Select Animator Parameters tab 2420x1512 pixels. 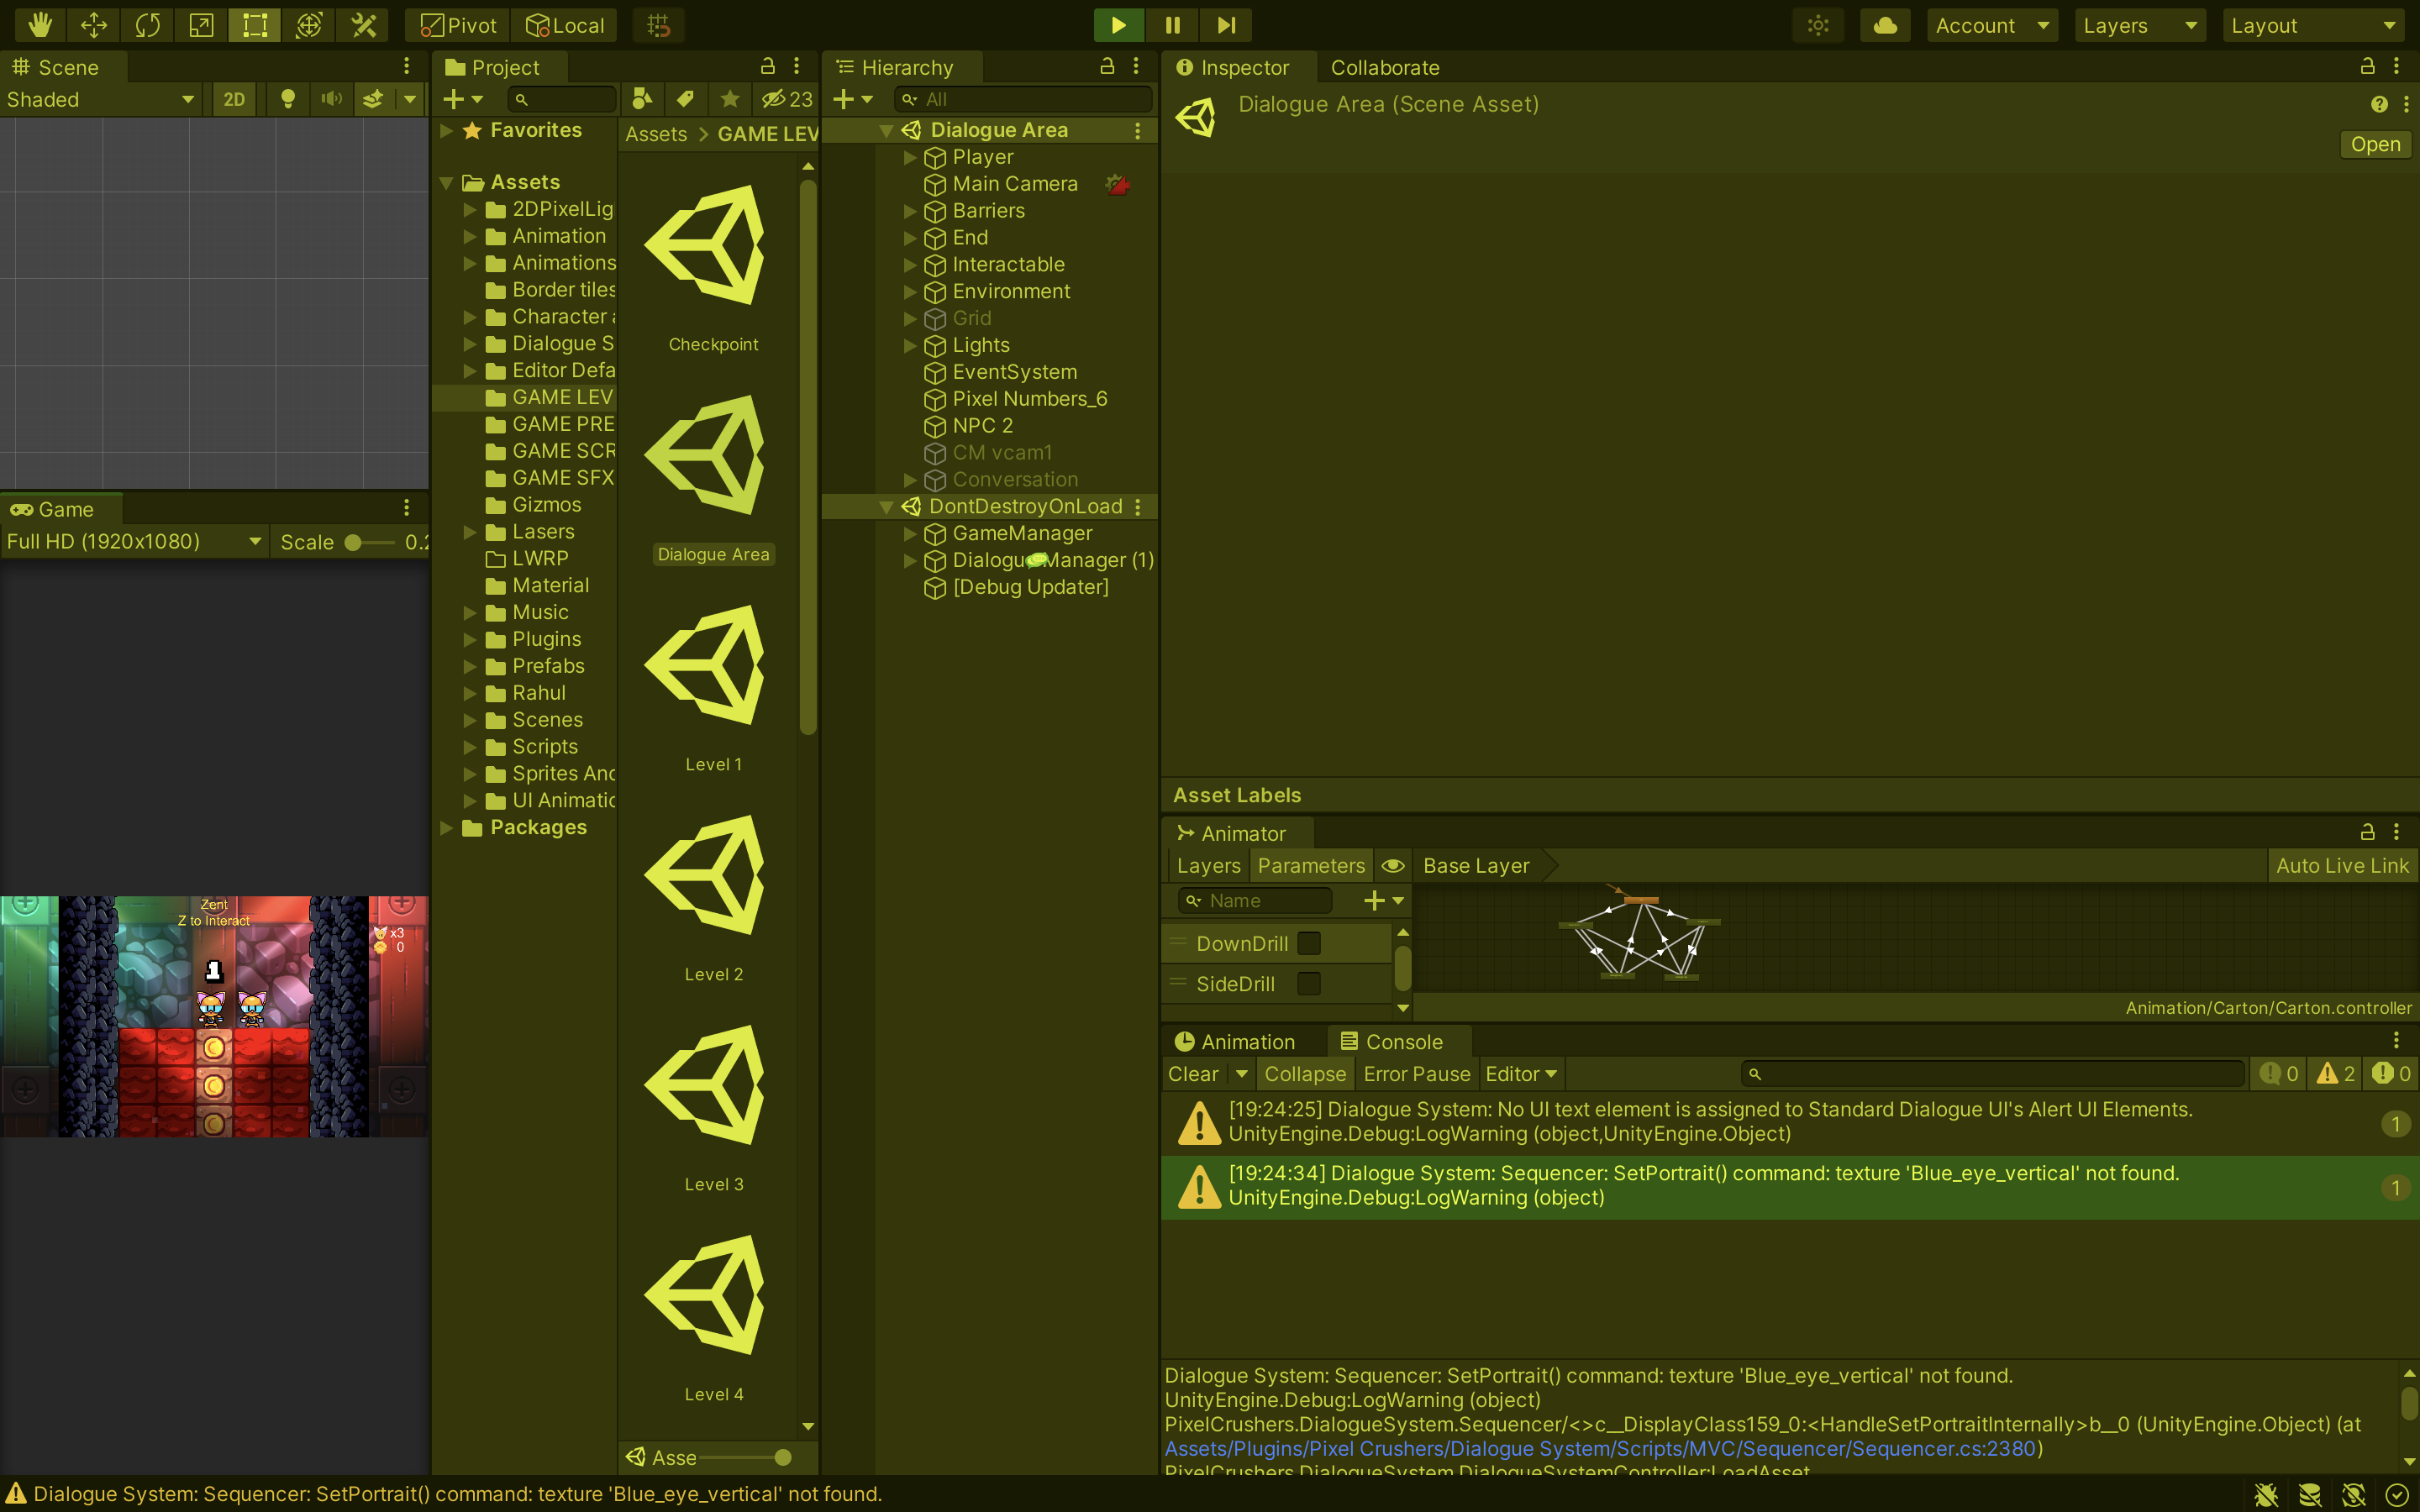[1311, 866]
